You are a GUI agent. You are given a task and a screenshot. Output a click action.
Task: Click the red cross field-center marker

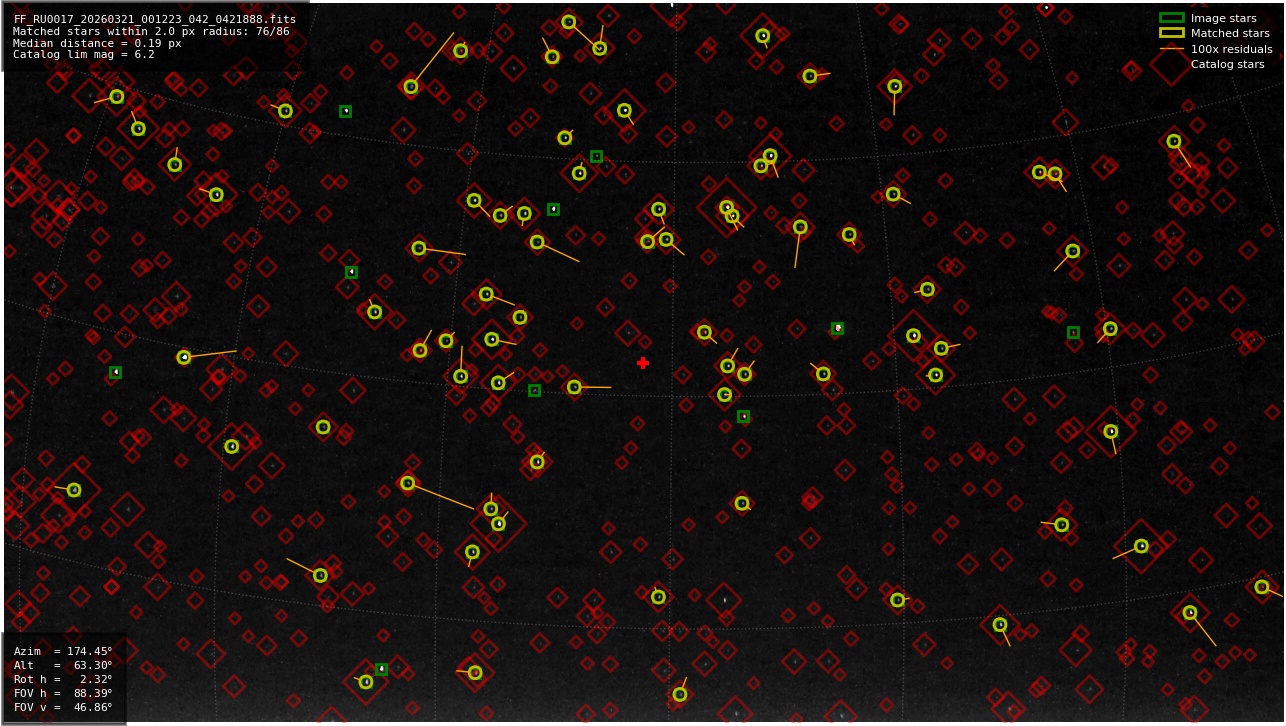[643, 363]
